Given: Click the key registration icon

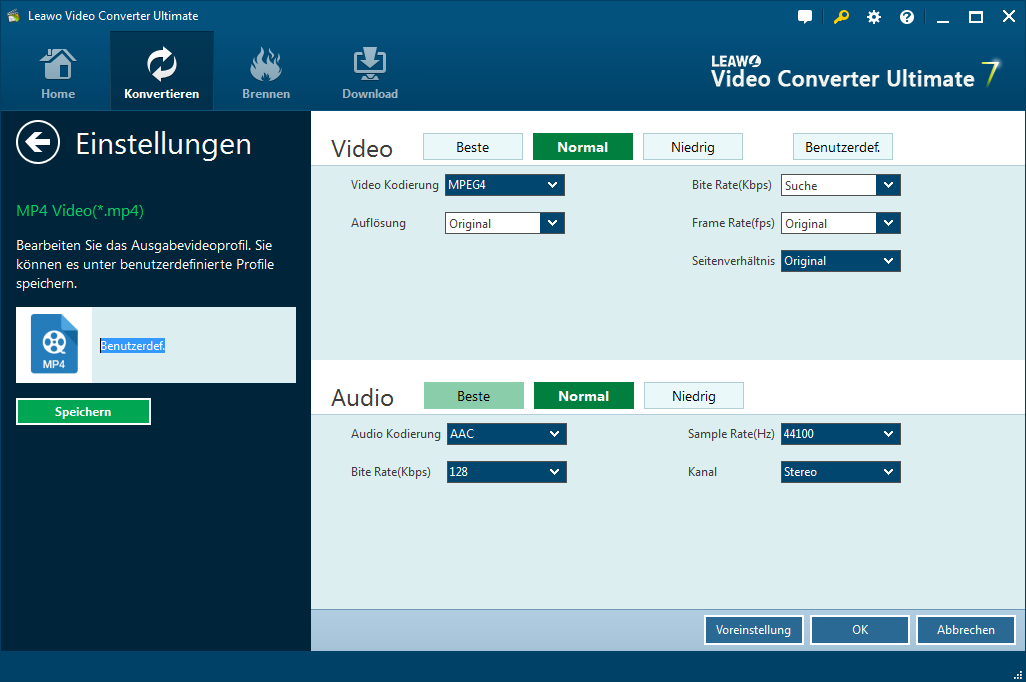Looking at the screenshot, I should 840,17.
